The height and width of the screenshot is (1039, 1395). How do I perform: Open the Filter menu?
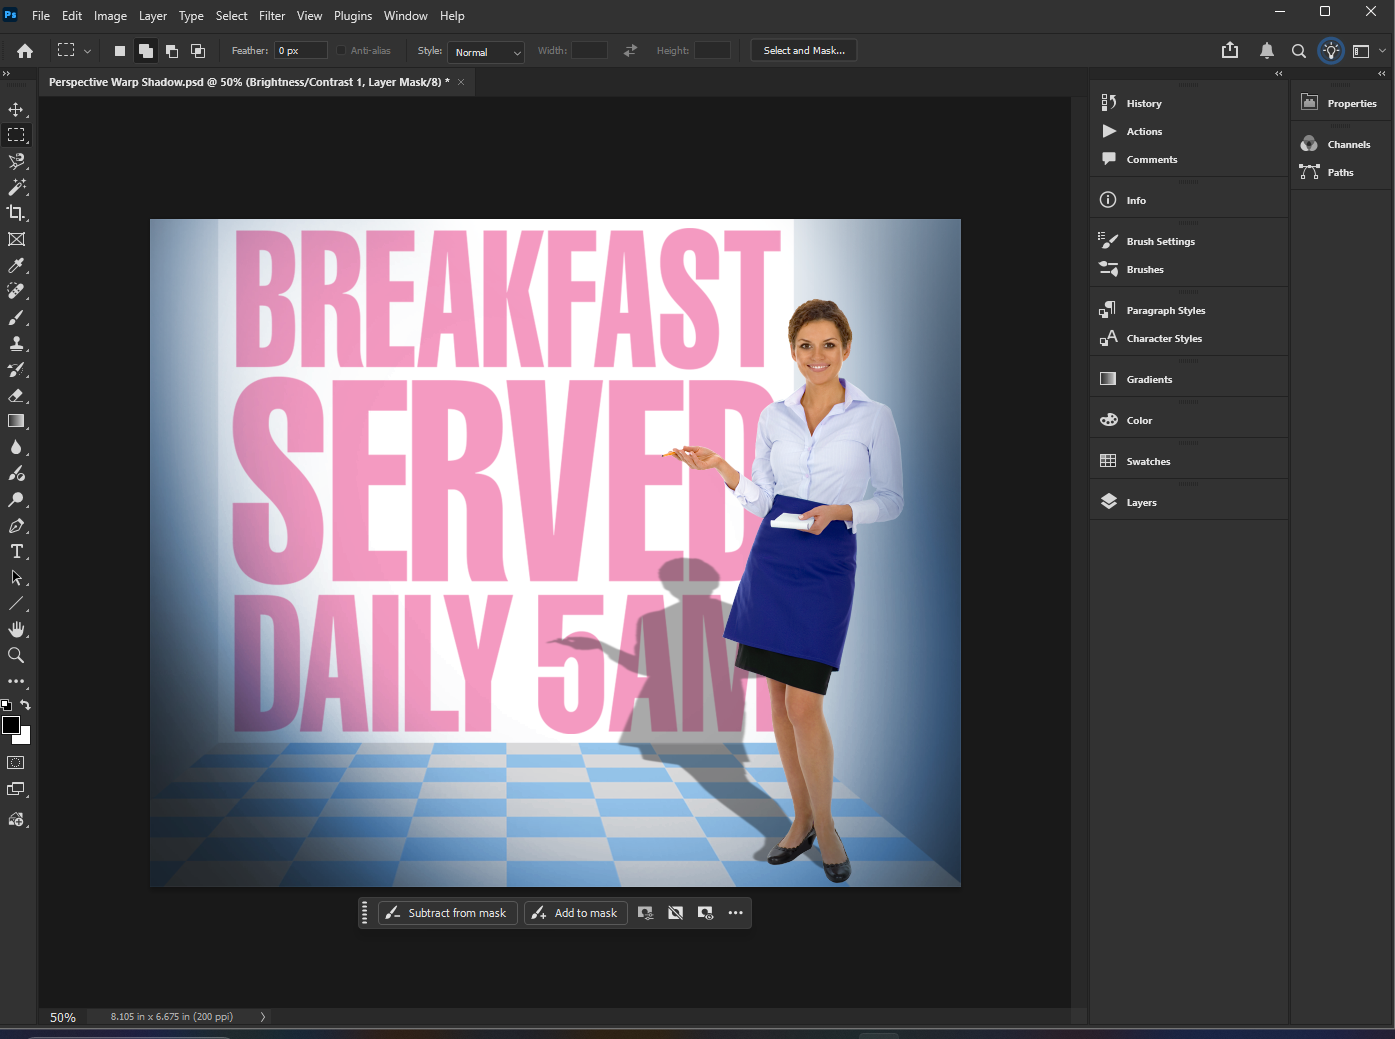(x=272, y=16)
